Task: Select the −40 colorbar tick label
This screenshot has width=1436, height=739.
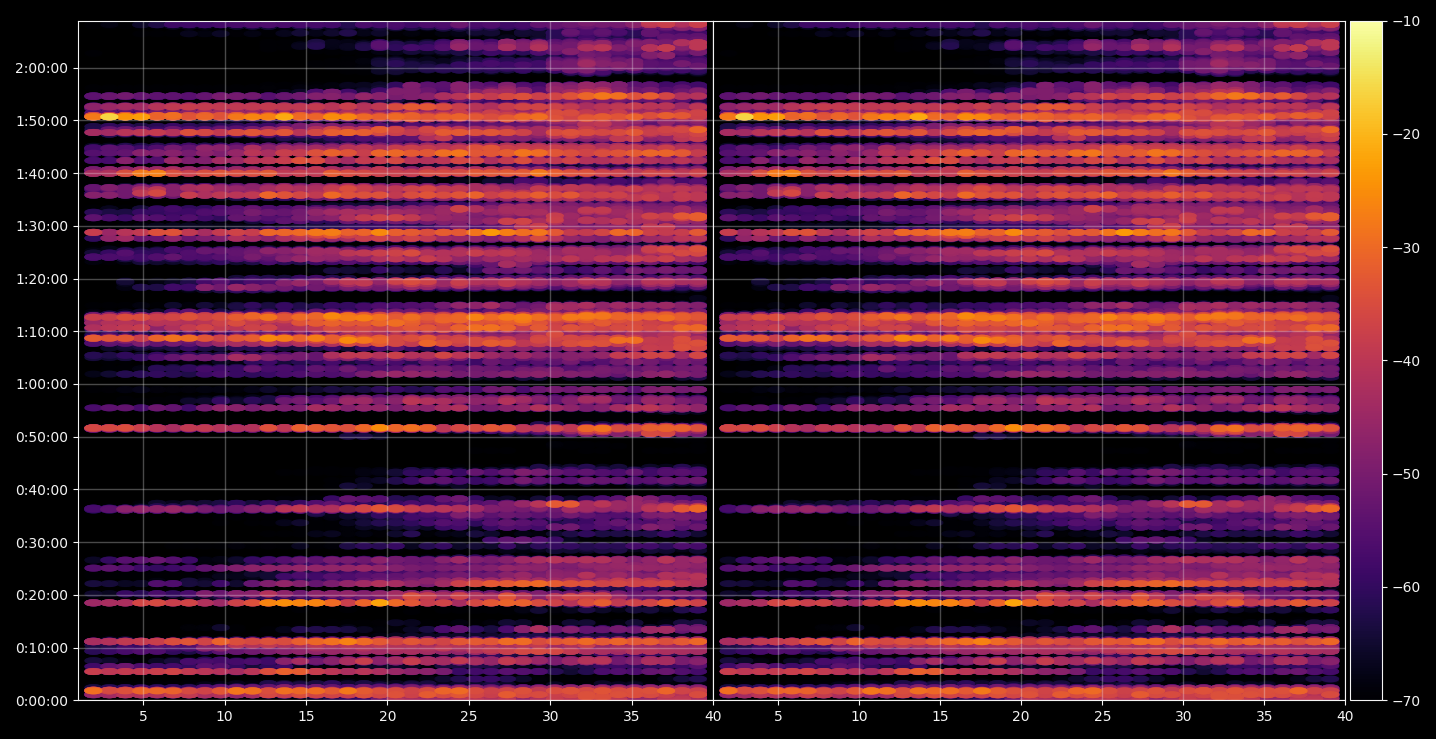Action: point(1405,361)
